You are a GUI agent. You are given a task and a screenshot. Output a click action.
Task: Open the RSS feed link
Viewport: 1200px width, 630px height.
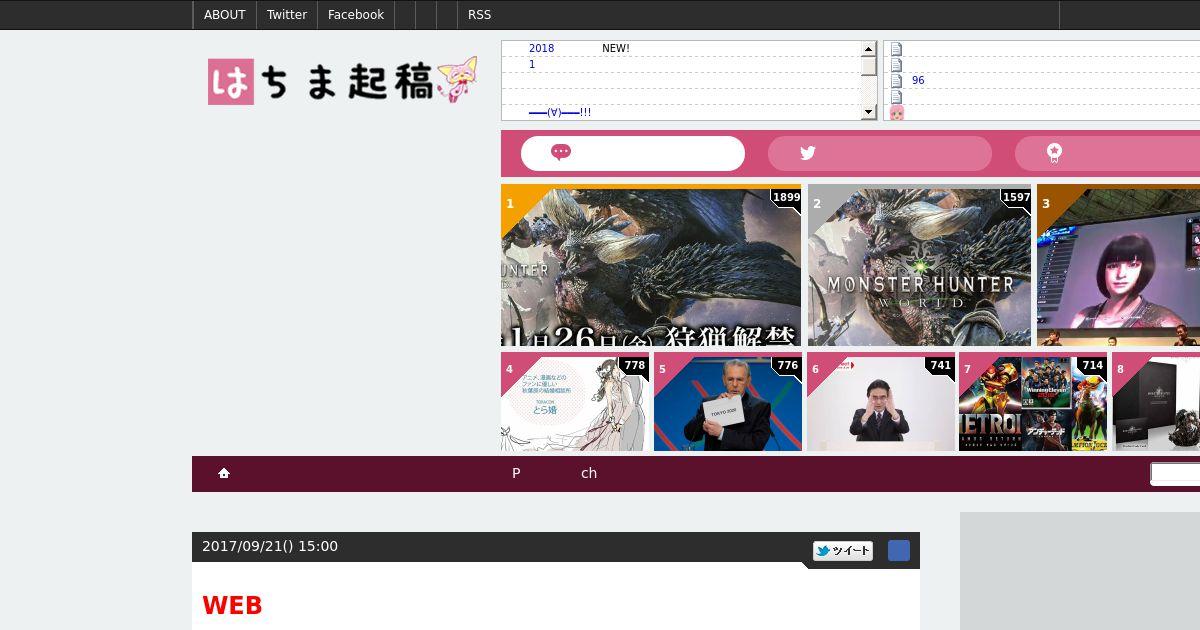click(x=479, y=15)
